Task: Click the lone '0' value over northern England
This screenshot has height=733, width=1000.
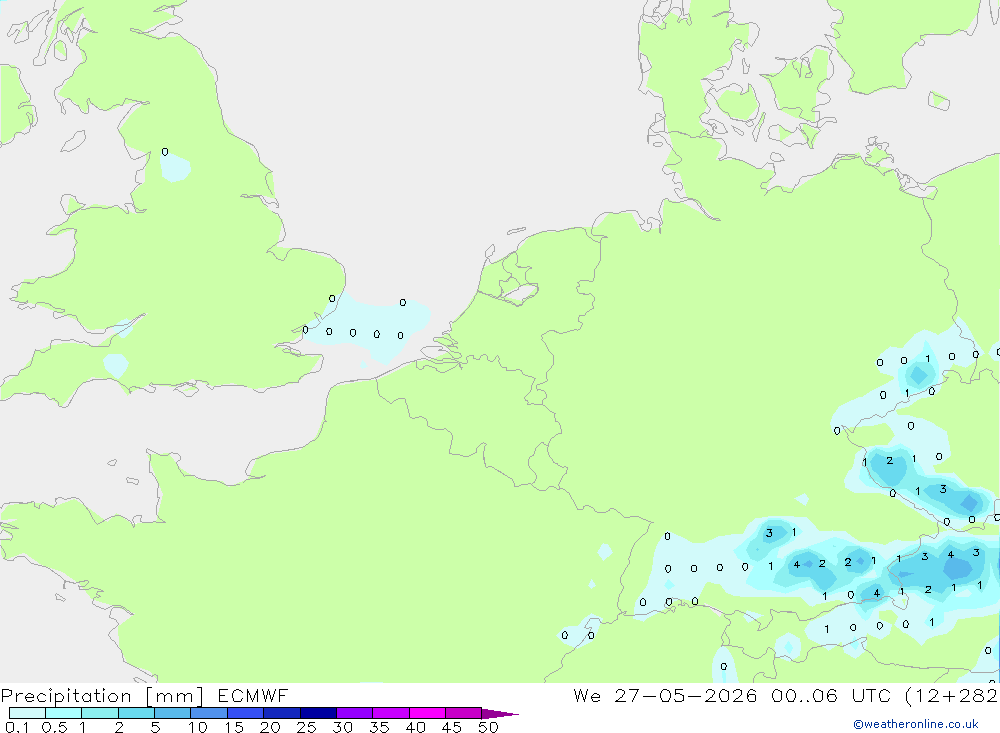Action: click(x=165, y=152)
